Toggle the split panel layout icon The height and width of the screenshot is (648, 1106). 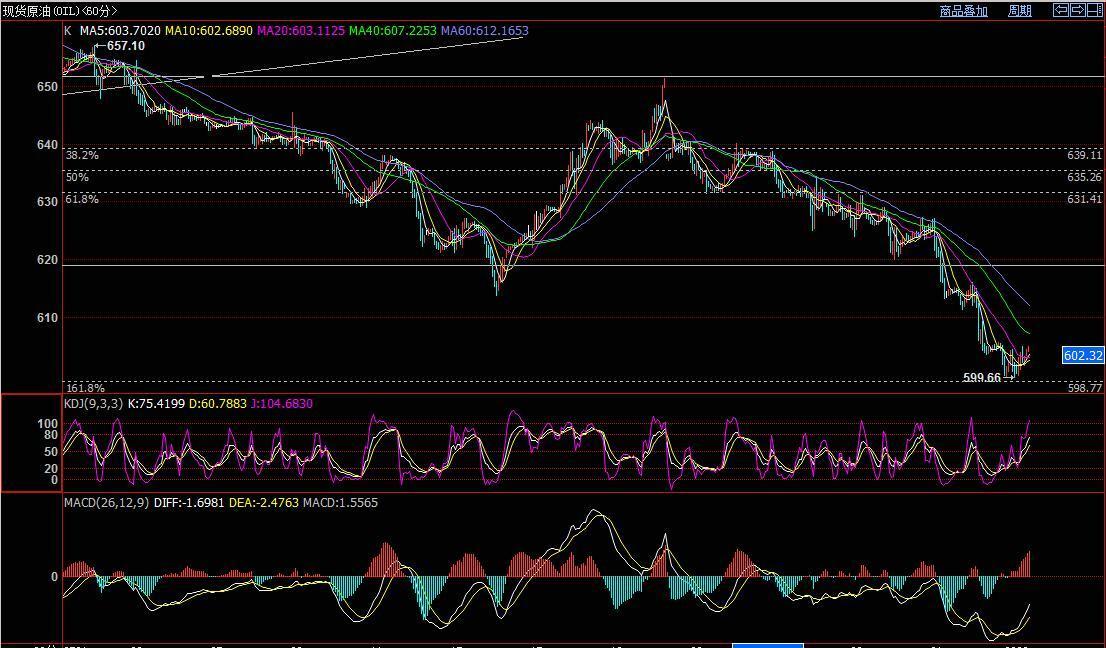(1094, 10)
